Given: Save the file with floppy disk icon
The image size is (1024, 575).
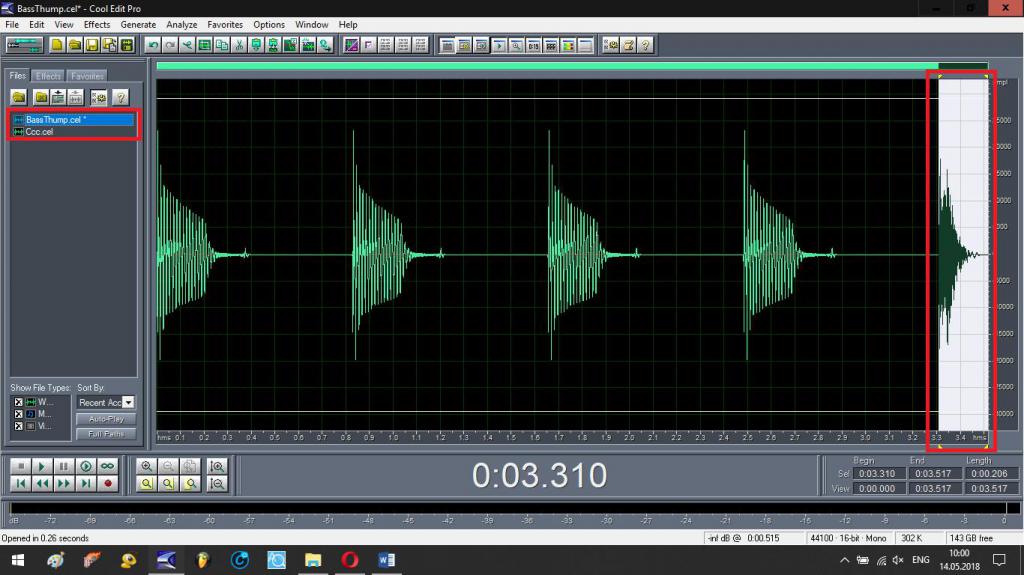Looking at the screenshot, I should pyautogui.click(x=92, y=45).
